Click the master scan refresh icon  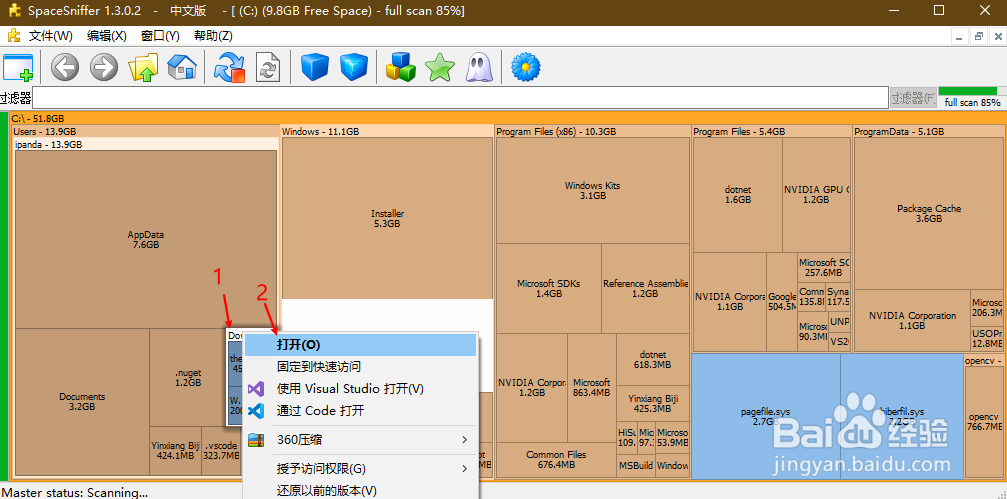click(230, 67)
